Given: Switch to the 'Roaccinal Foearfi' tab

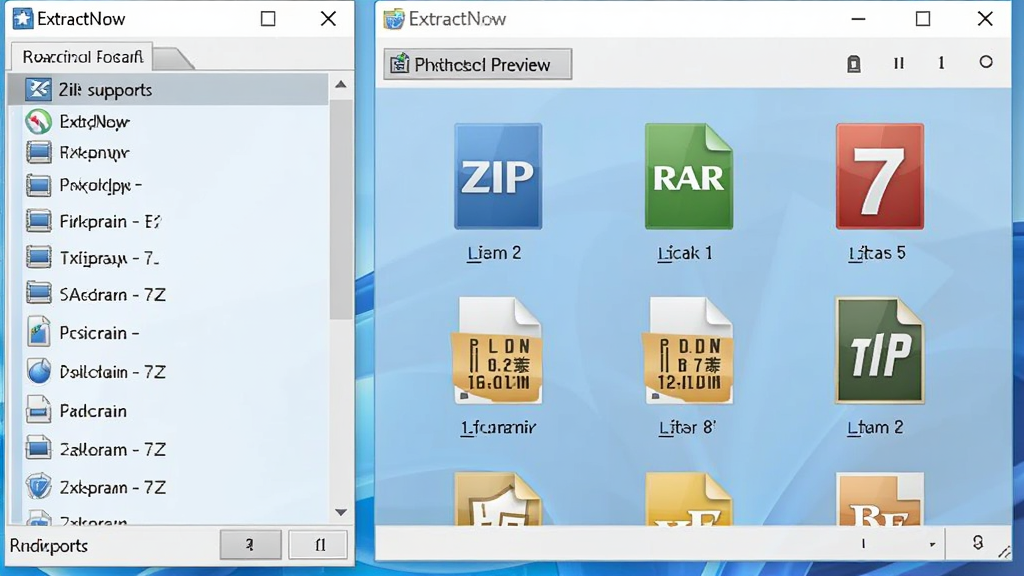Looking at the screenshot, I should [82, 57].
